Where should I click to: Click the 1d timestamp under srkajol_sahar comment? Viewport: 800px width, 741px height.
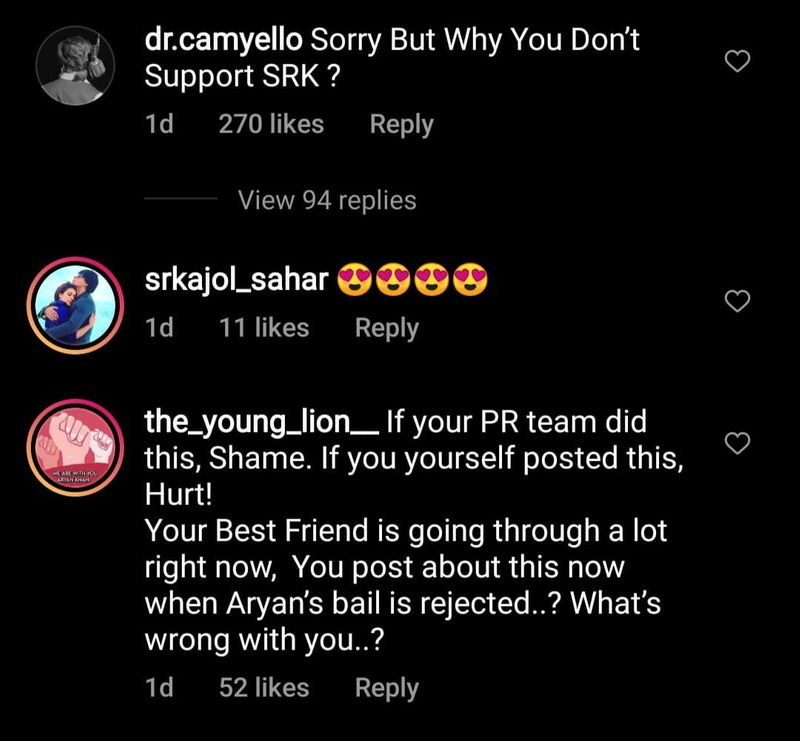click(x=160, y=328)
